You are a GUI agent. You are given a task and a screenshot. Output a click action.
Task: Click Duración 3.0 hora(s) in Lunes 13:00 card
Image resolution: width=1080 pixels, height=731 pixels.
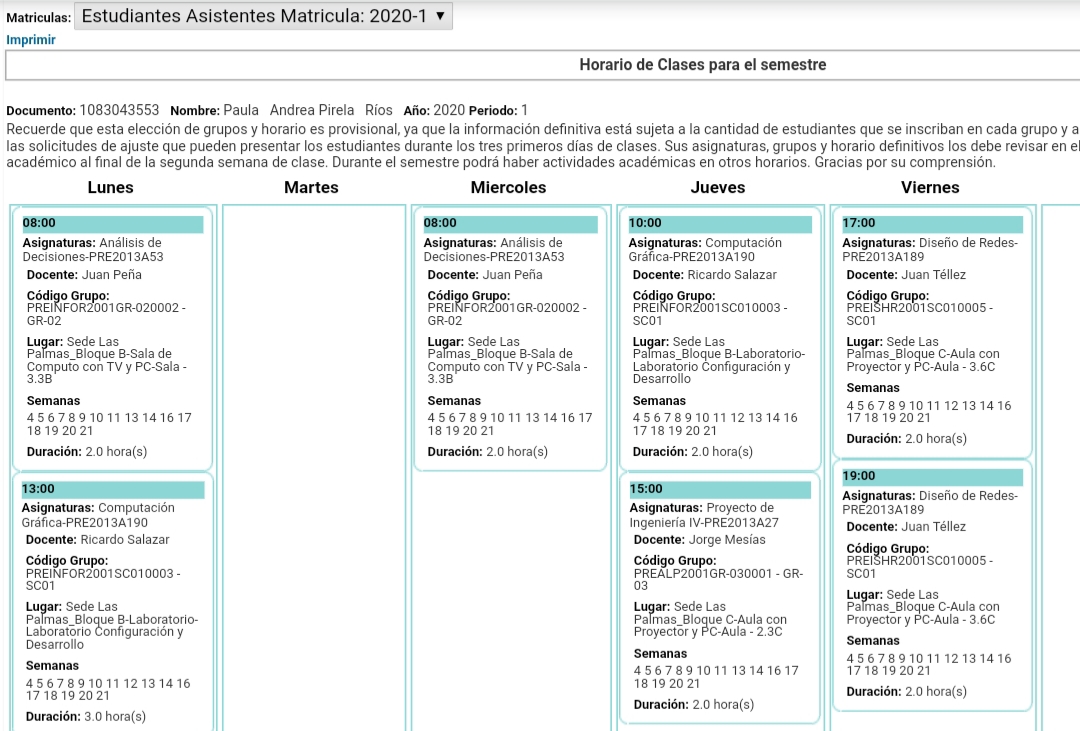[85, 717]
